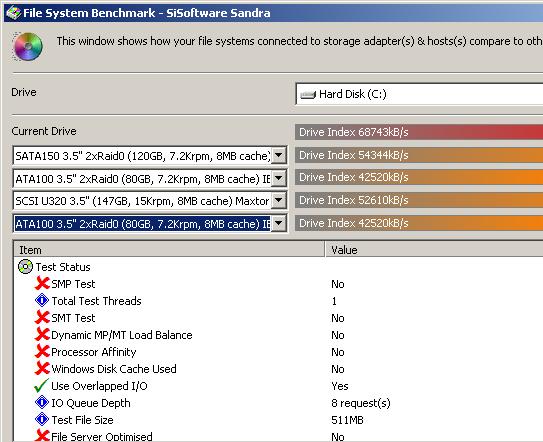Select the Test File Size row
Screen dimensions: 543x442
coord(278,420)
